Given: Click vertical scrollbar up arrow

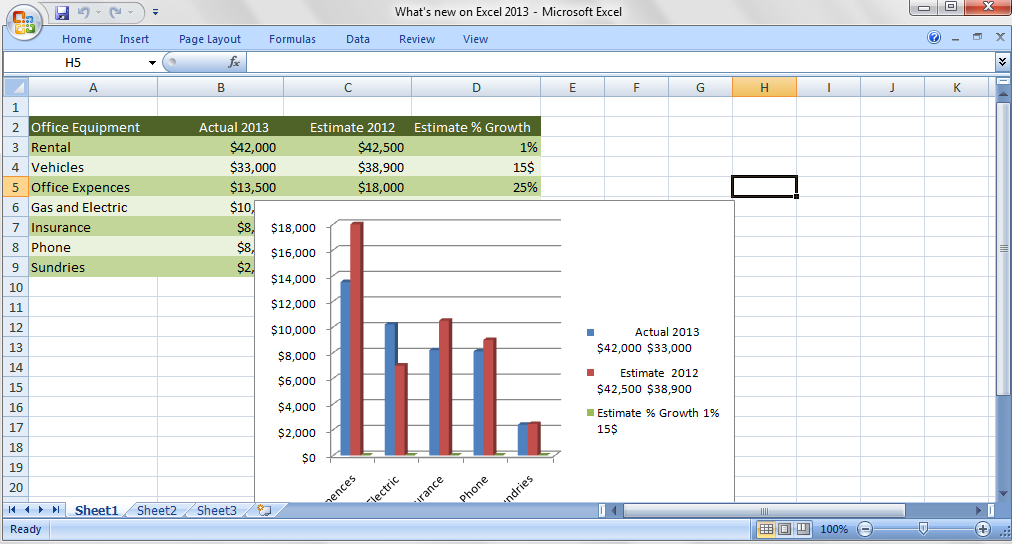Looking at the screenshot, I should point(1003,93).
